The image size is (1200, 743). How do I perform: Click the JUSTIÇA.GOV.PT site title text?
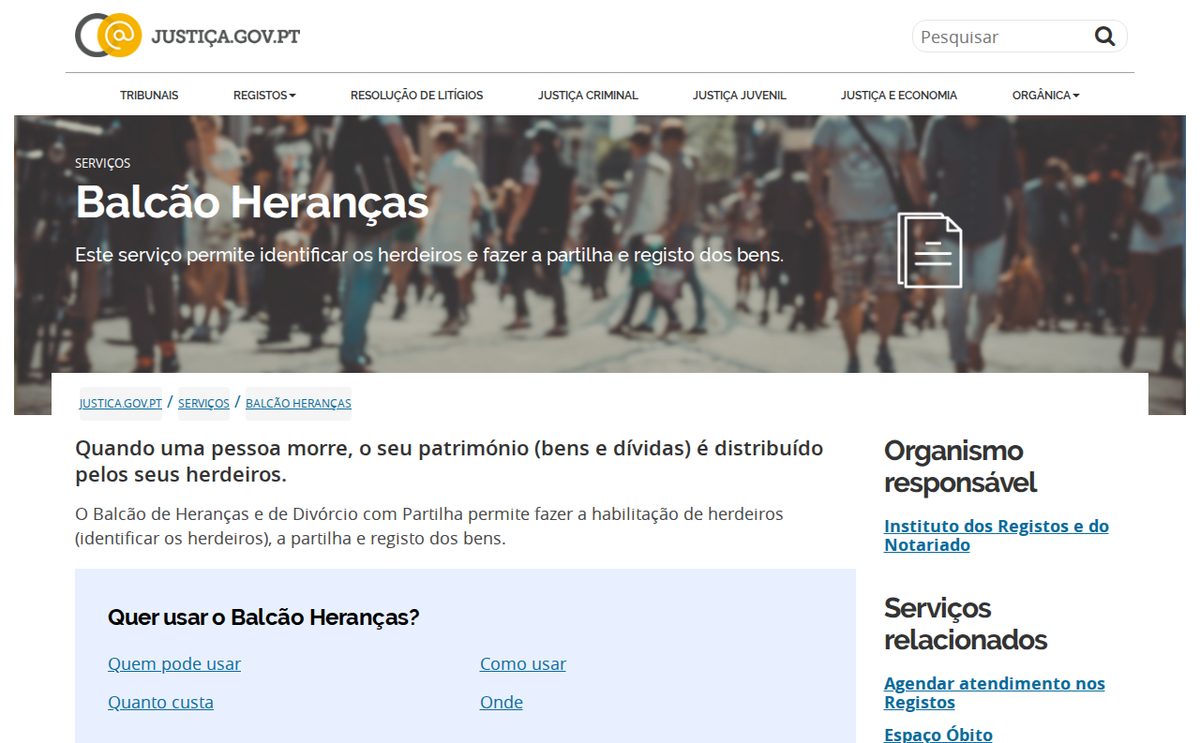coord(225,37)
